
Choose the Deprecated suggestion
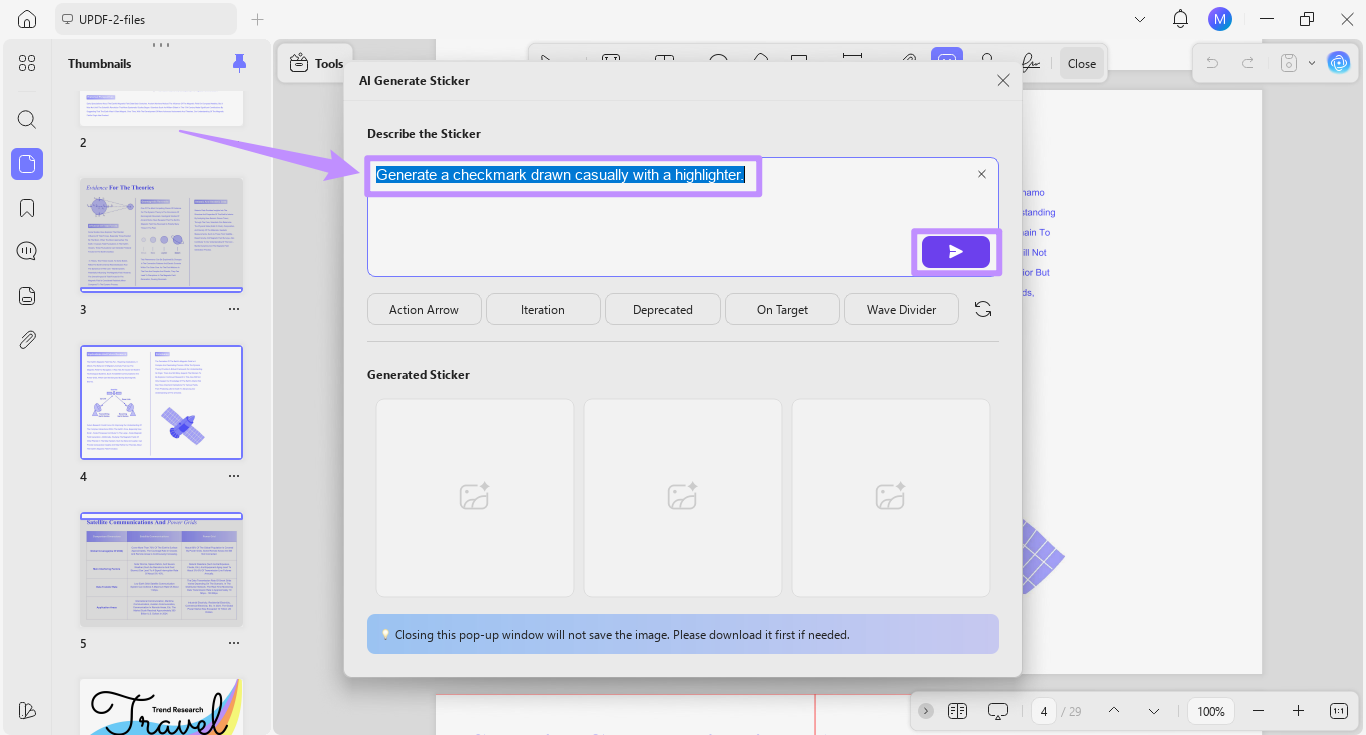coord(663,310)
